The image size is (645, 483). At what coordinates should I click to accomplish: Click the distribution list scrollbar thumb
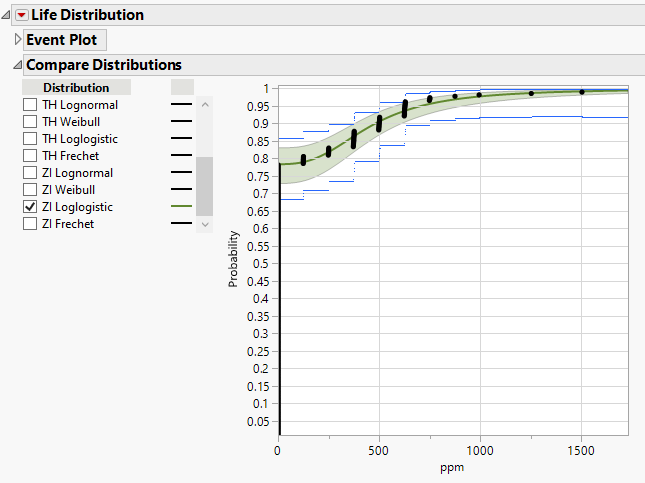click(205, 186)
